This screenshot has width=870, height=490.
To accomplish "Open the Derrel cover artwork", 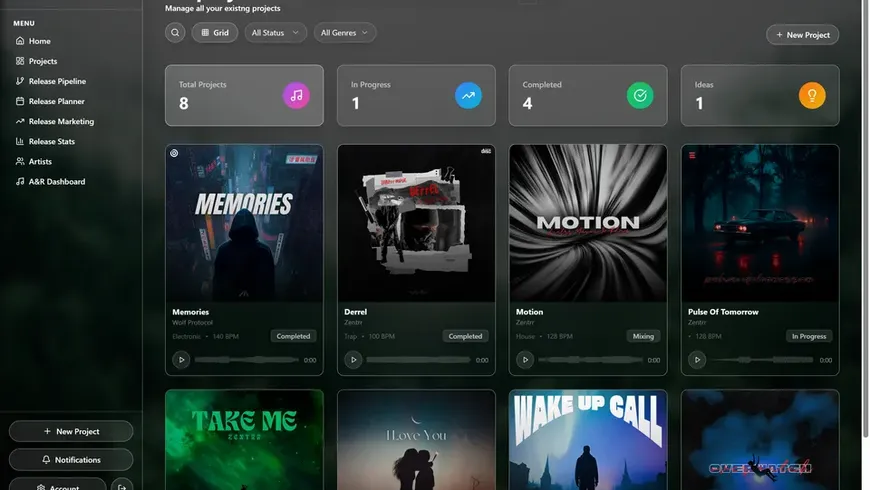I will pos(416,223).
